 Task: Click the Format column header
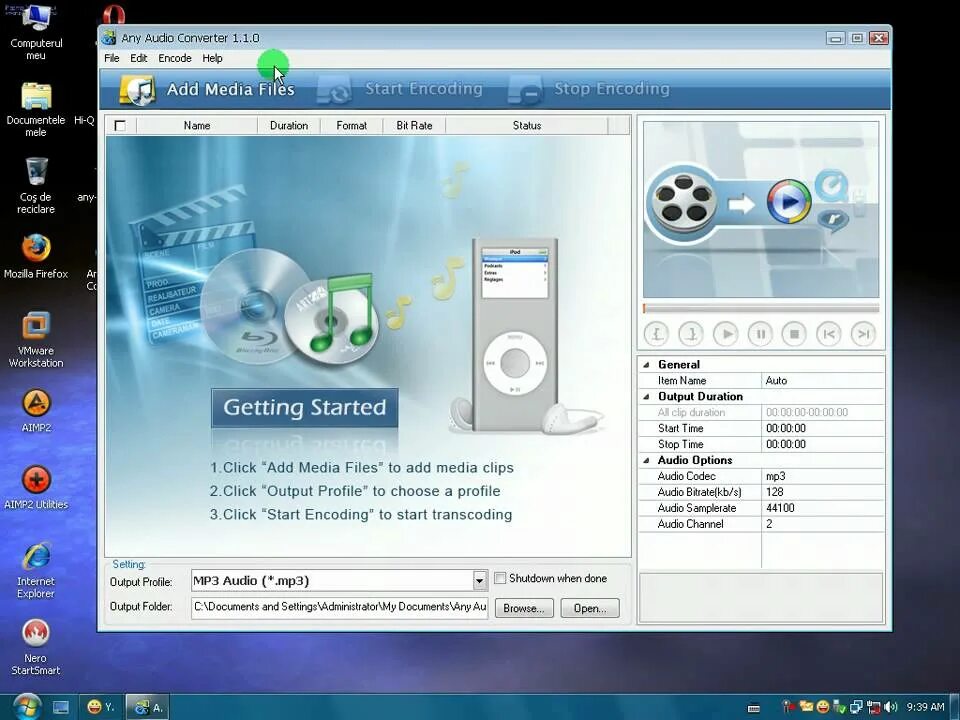351,126
